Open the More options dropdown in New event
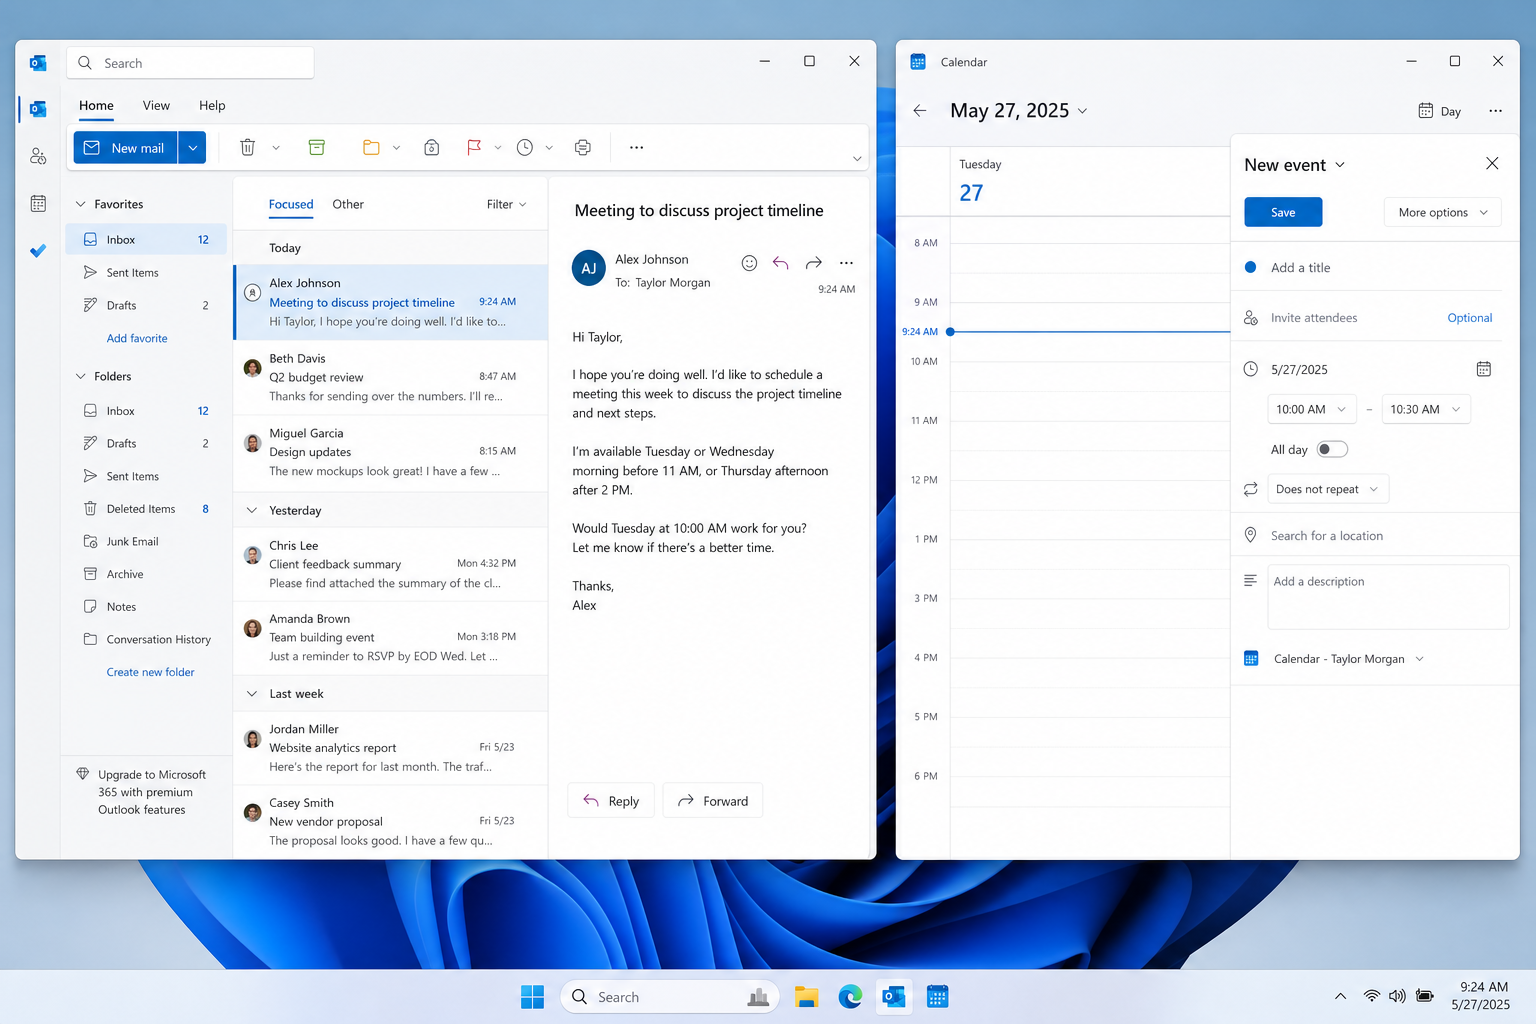 (1443, 212)
